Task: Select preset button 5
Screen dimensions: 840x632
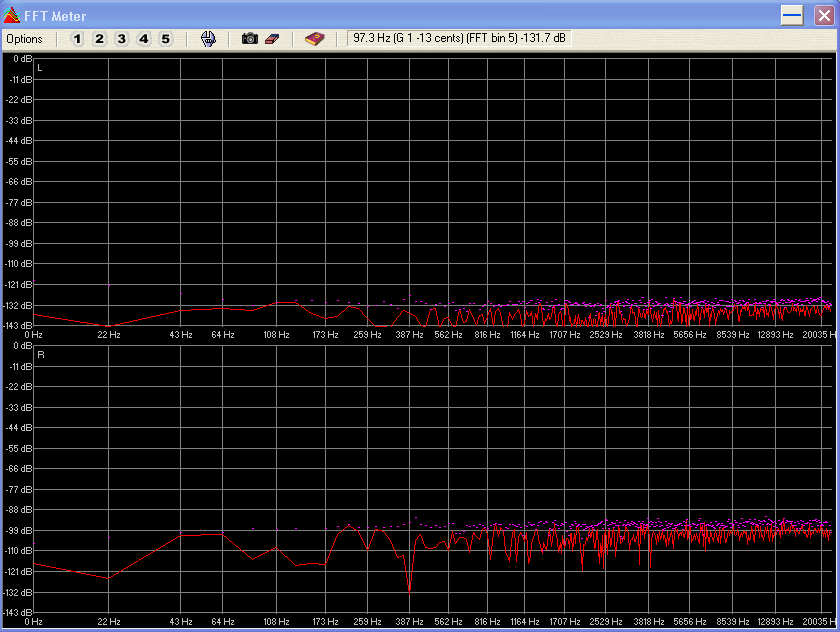Action: coord(165,39)
